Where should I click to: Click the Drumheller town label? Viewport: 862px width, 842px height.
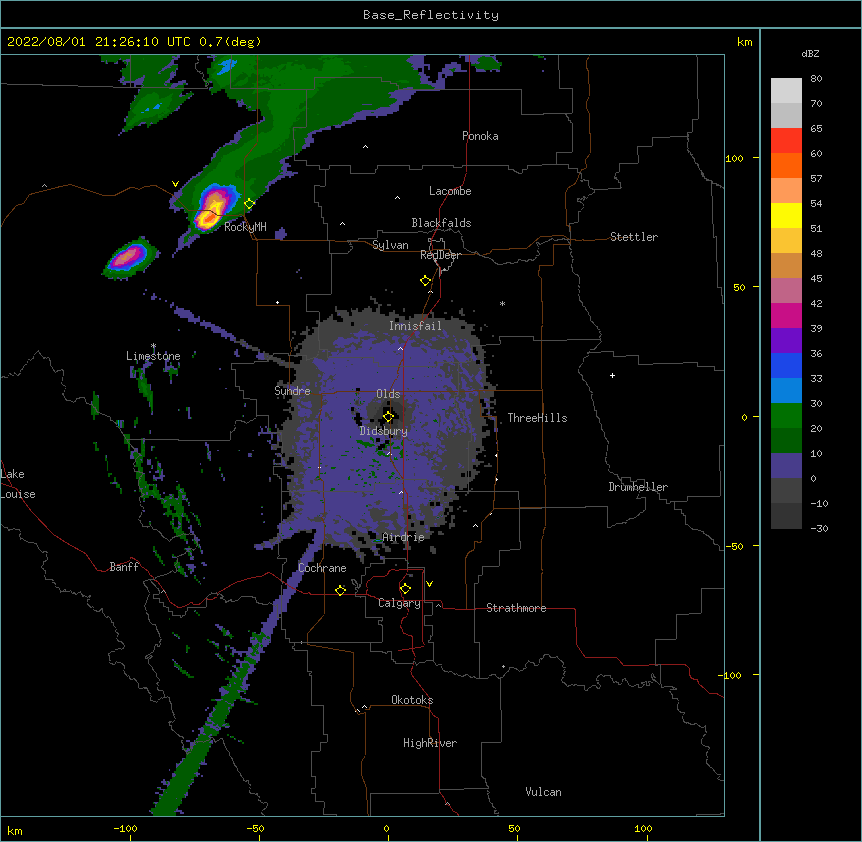pyautogui.click(x=638, y=487)
